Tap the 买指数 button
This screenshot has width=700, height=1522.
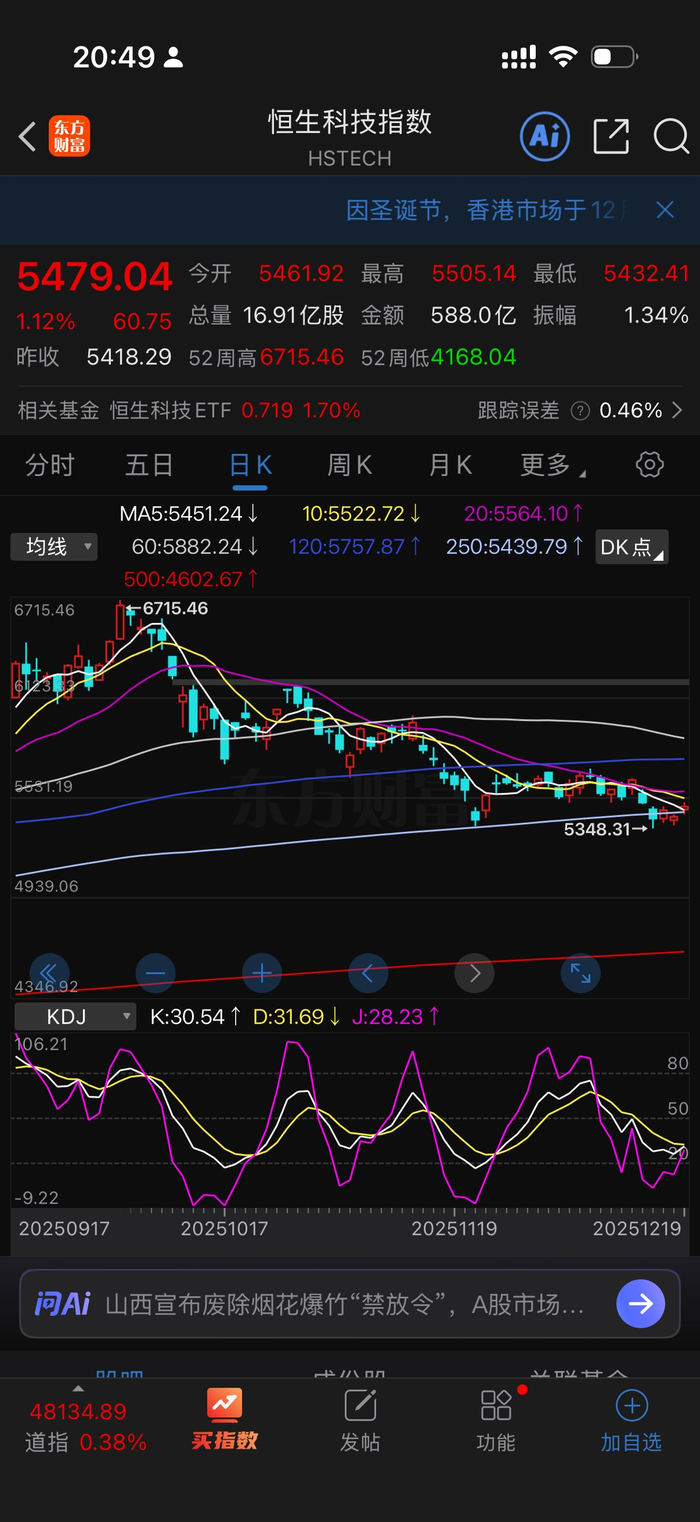(224, 1420)
